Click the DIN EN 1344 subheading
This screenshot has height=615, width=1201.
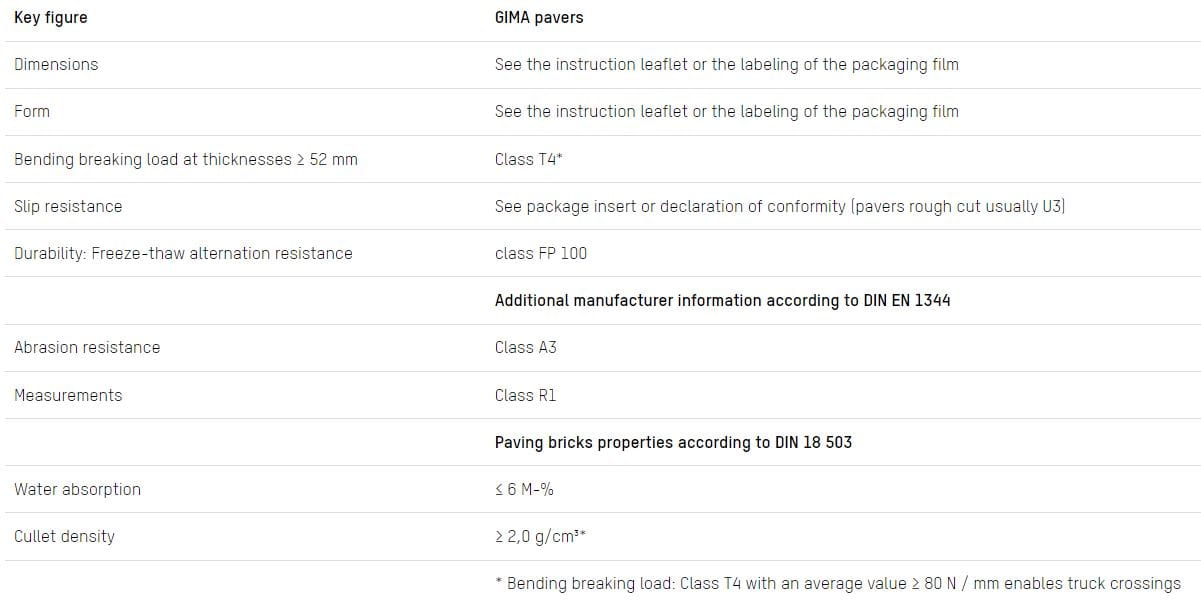pyautogui.click(x=722, y=300)
